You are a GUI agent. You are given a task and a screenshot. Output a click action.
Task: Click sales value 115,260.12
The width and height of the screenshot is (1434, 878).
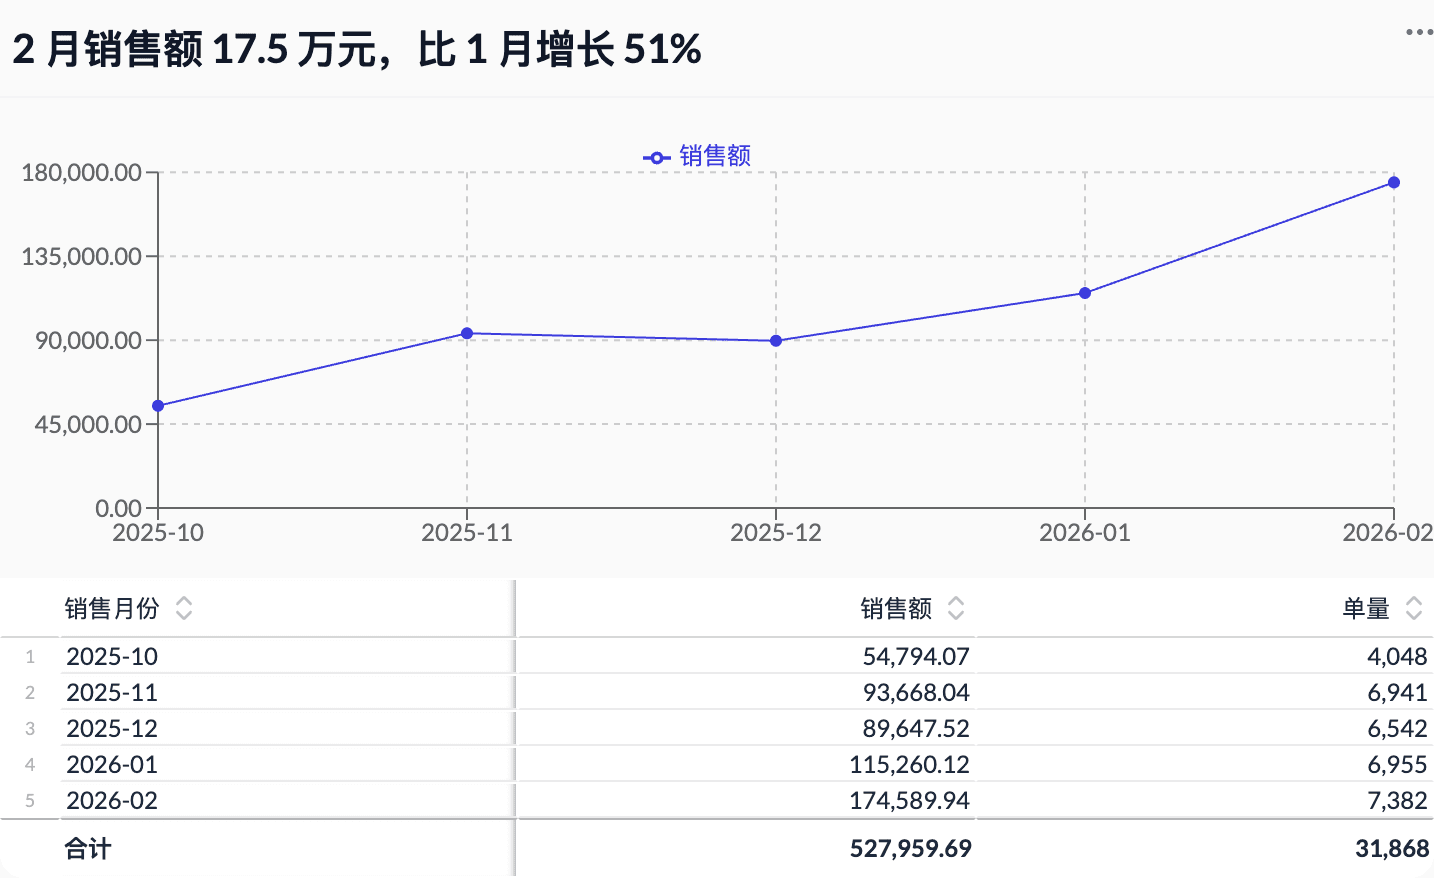pos(910,765)
